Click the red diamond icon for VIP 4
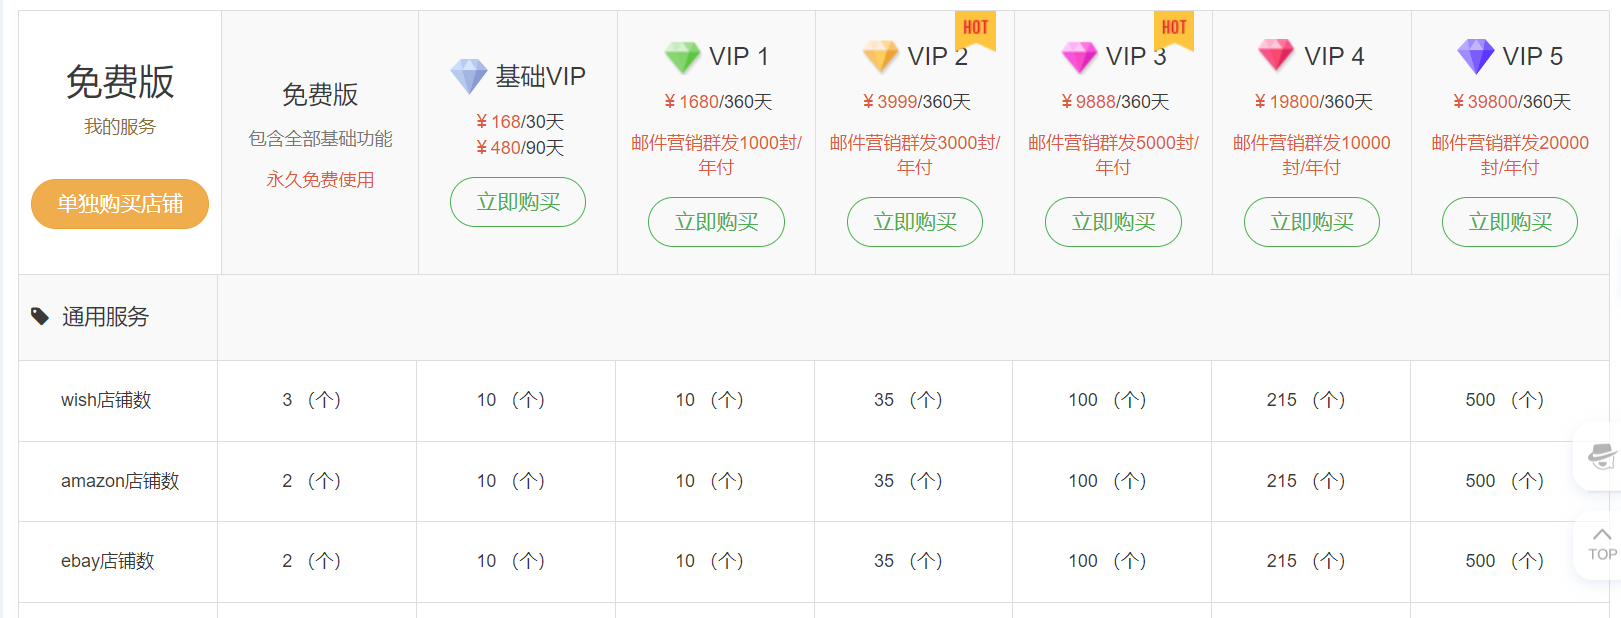Viewport: 1621px width, 618px height. 1276,56
